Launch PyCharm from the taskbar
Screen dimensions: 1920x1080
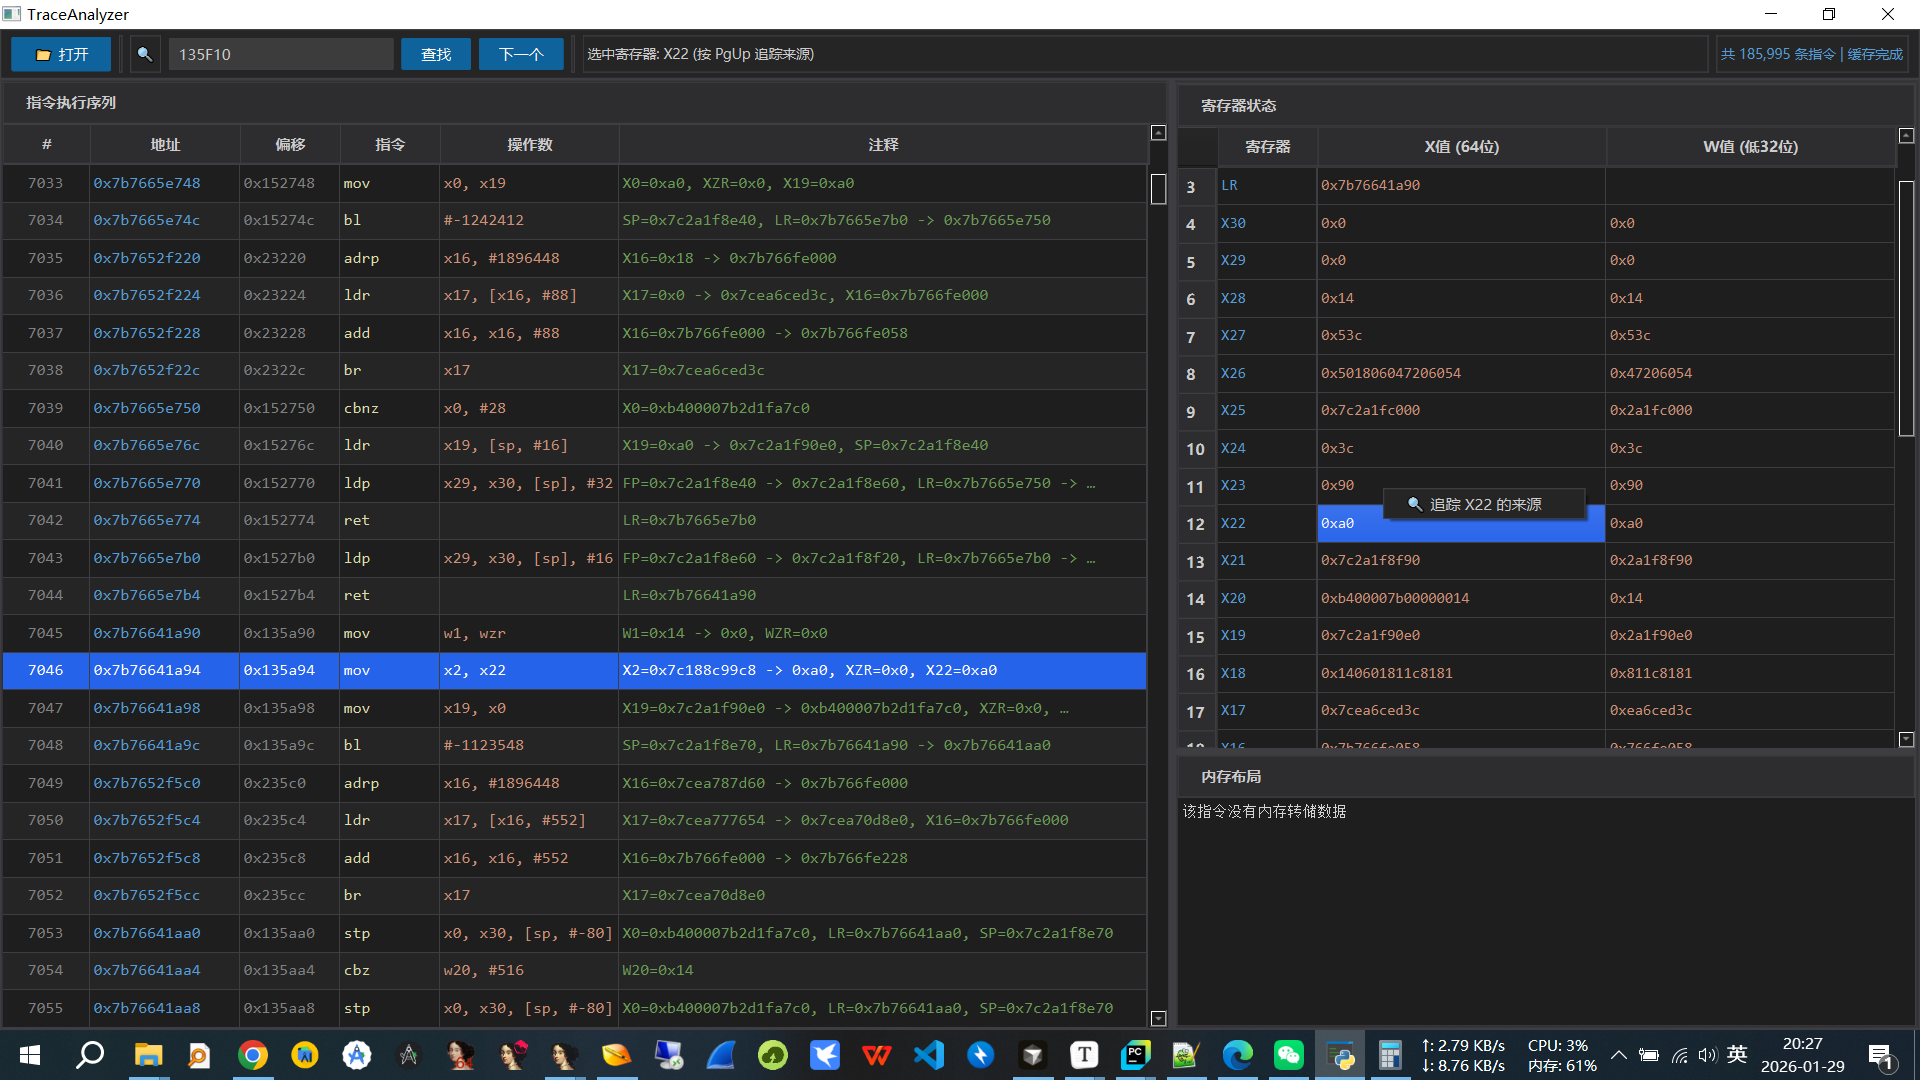point(1135,1055)
